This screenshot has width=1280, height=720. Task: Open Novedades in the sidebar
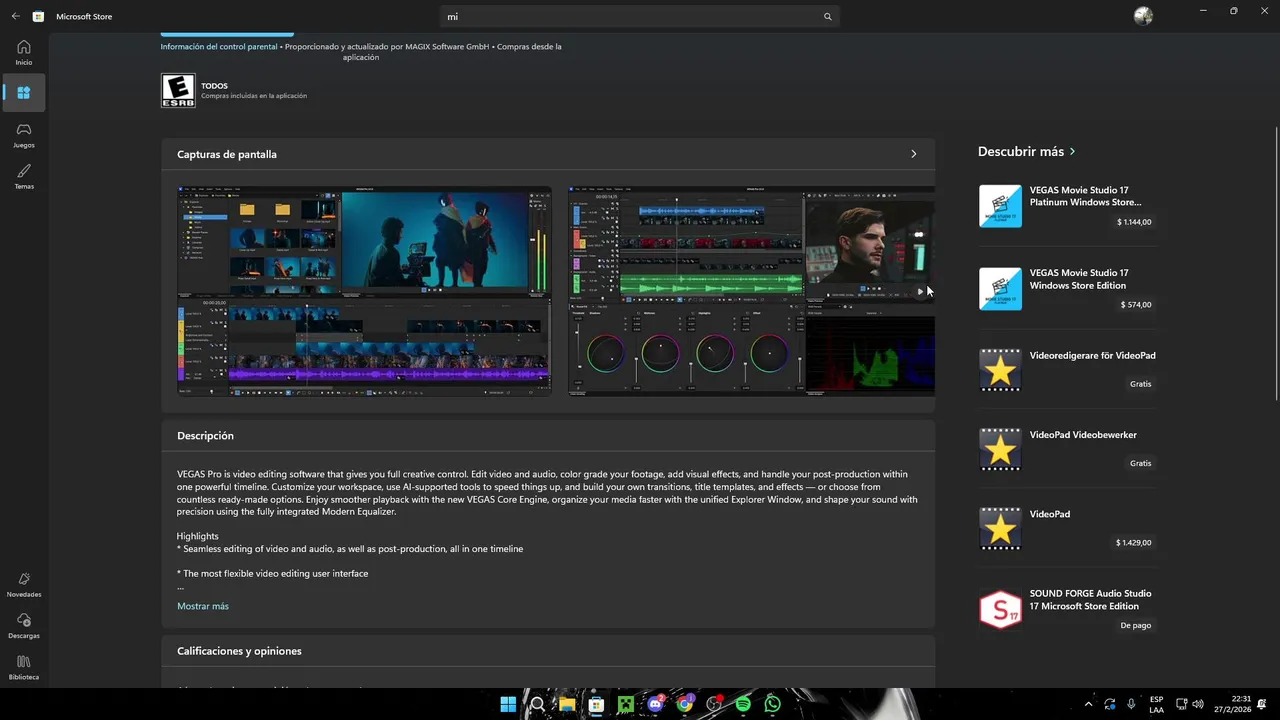(24, 585)
